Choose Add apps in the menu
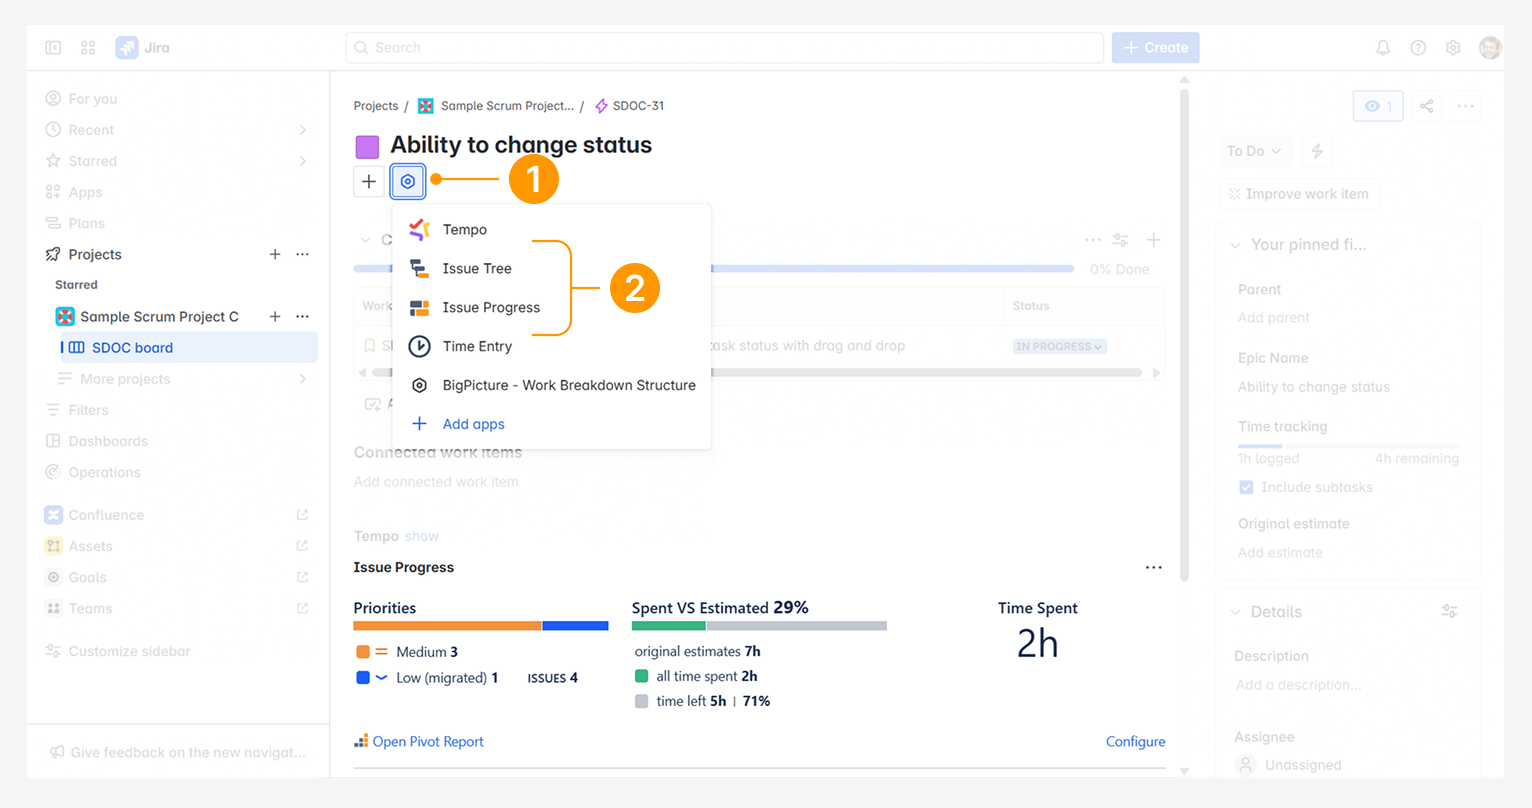 point(552,424)
